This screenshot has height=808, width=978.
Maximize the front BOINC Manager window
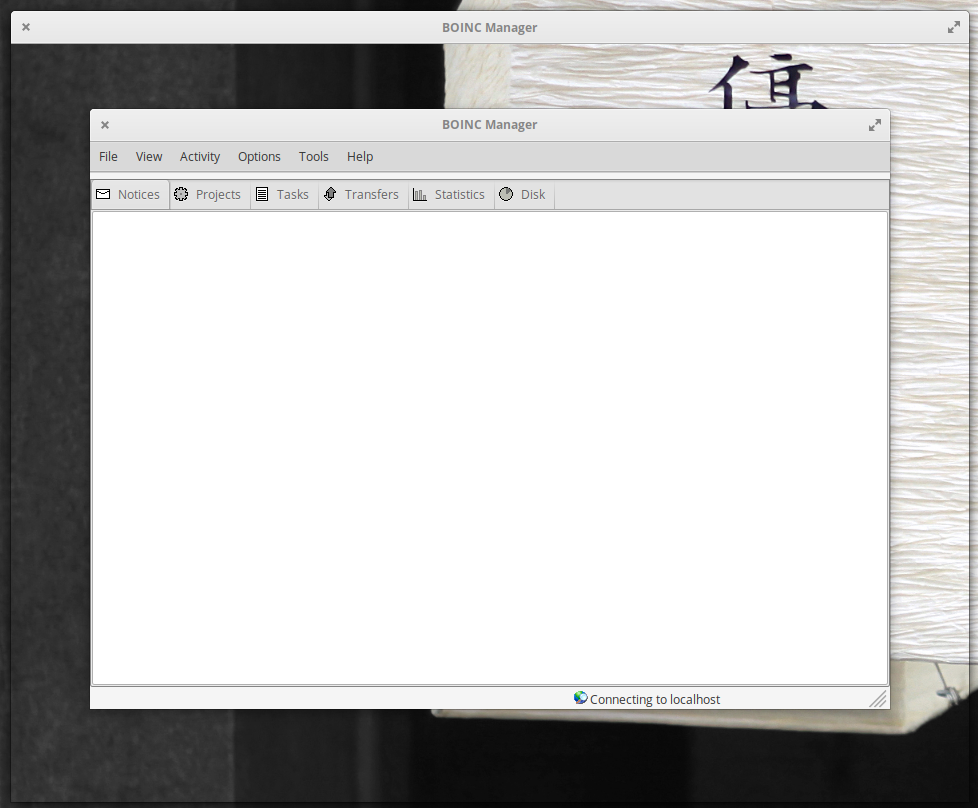click(x=874, y=125)
